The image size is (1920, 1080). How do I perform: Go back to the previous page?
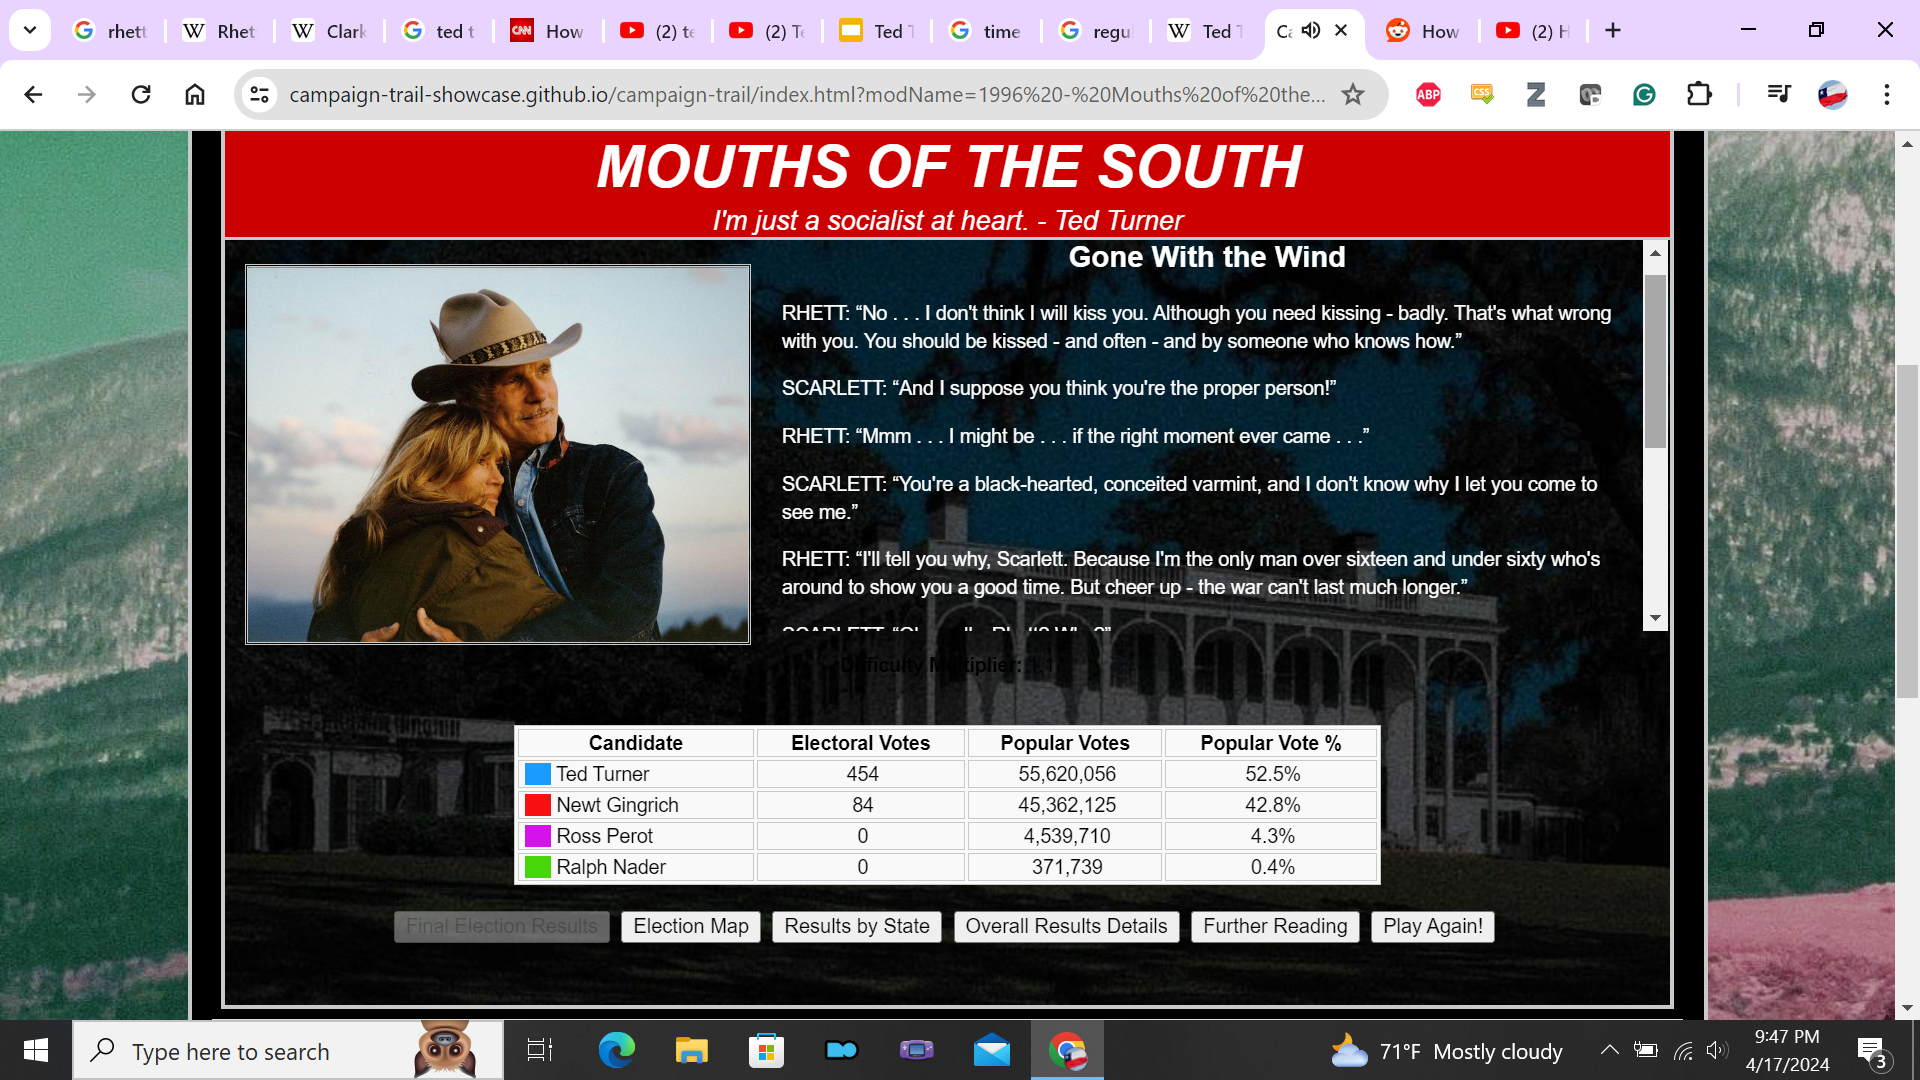(x=33, y=95)
